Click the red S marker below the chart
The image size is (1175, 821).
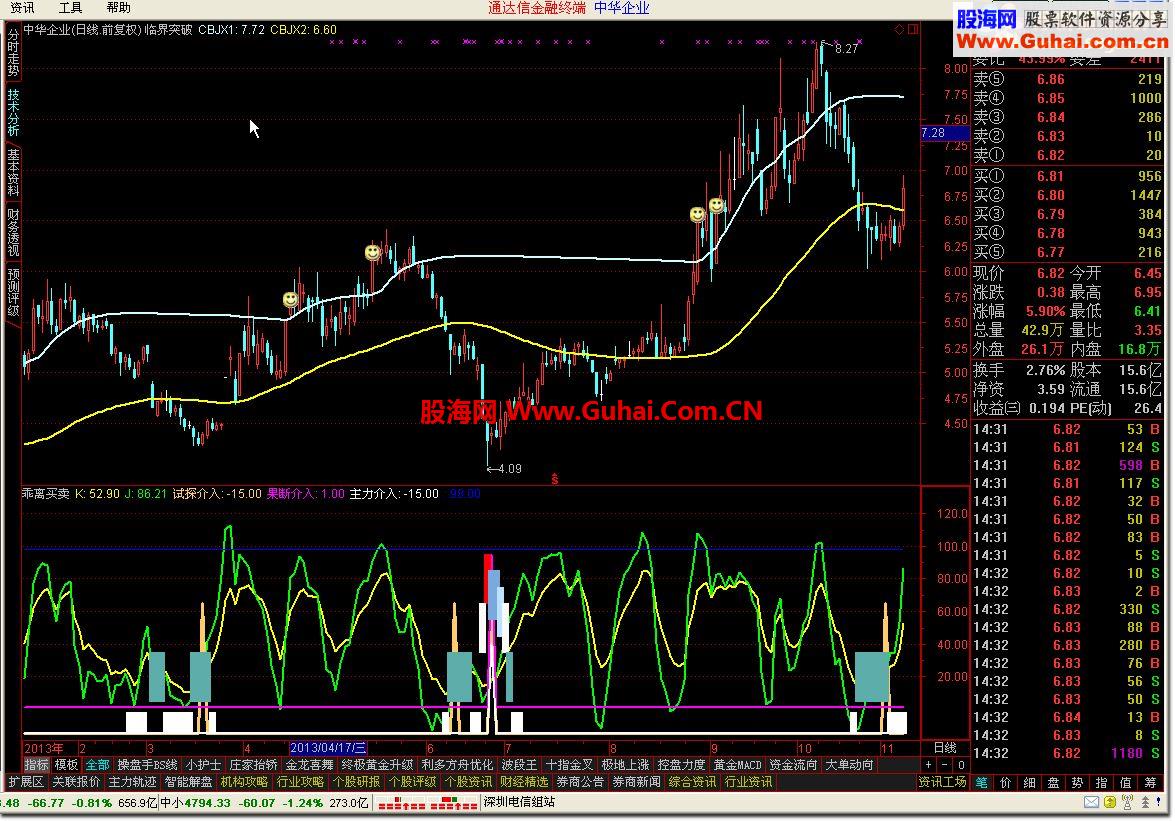point(555,479)
